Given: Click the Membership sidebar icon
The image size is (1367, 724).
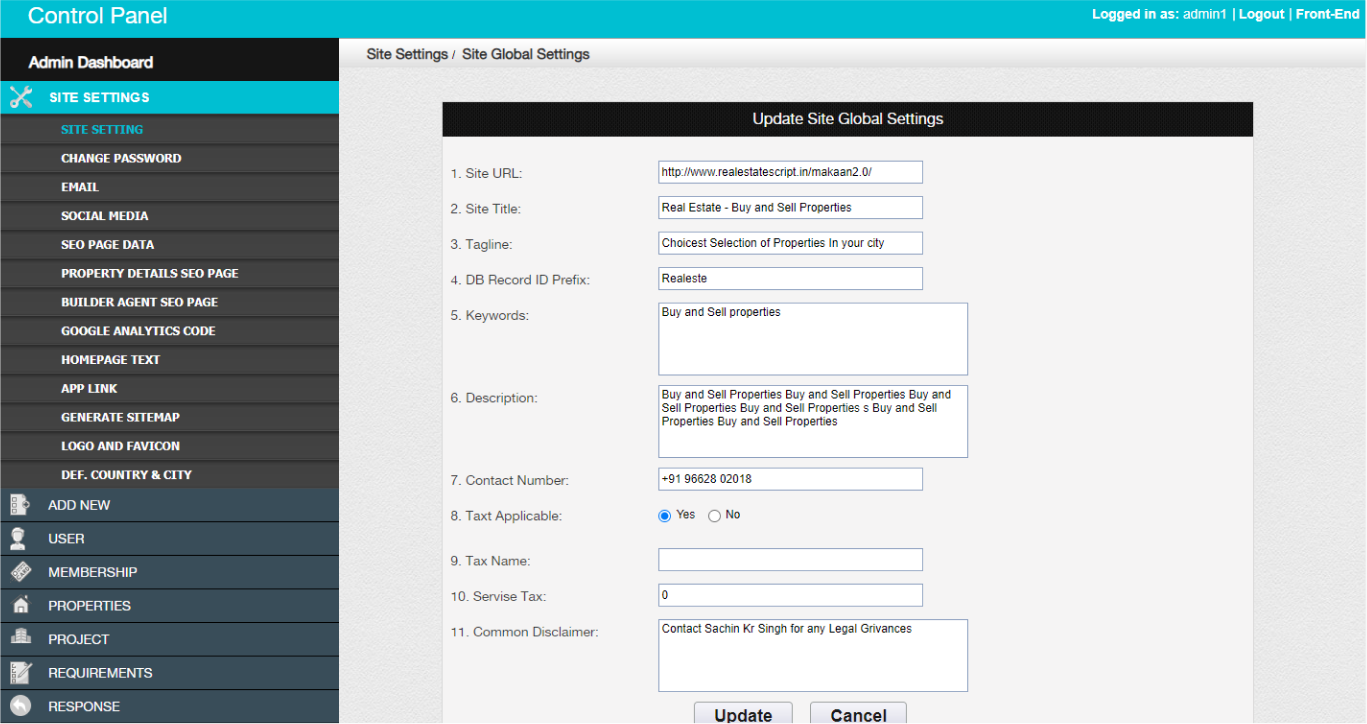Looking at the screenshot, I should click(x=20, y=572).
